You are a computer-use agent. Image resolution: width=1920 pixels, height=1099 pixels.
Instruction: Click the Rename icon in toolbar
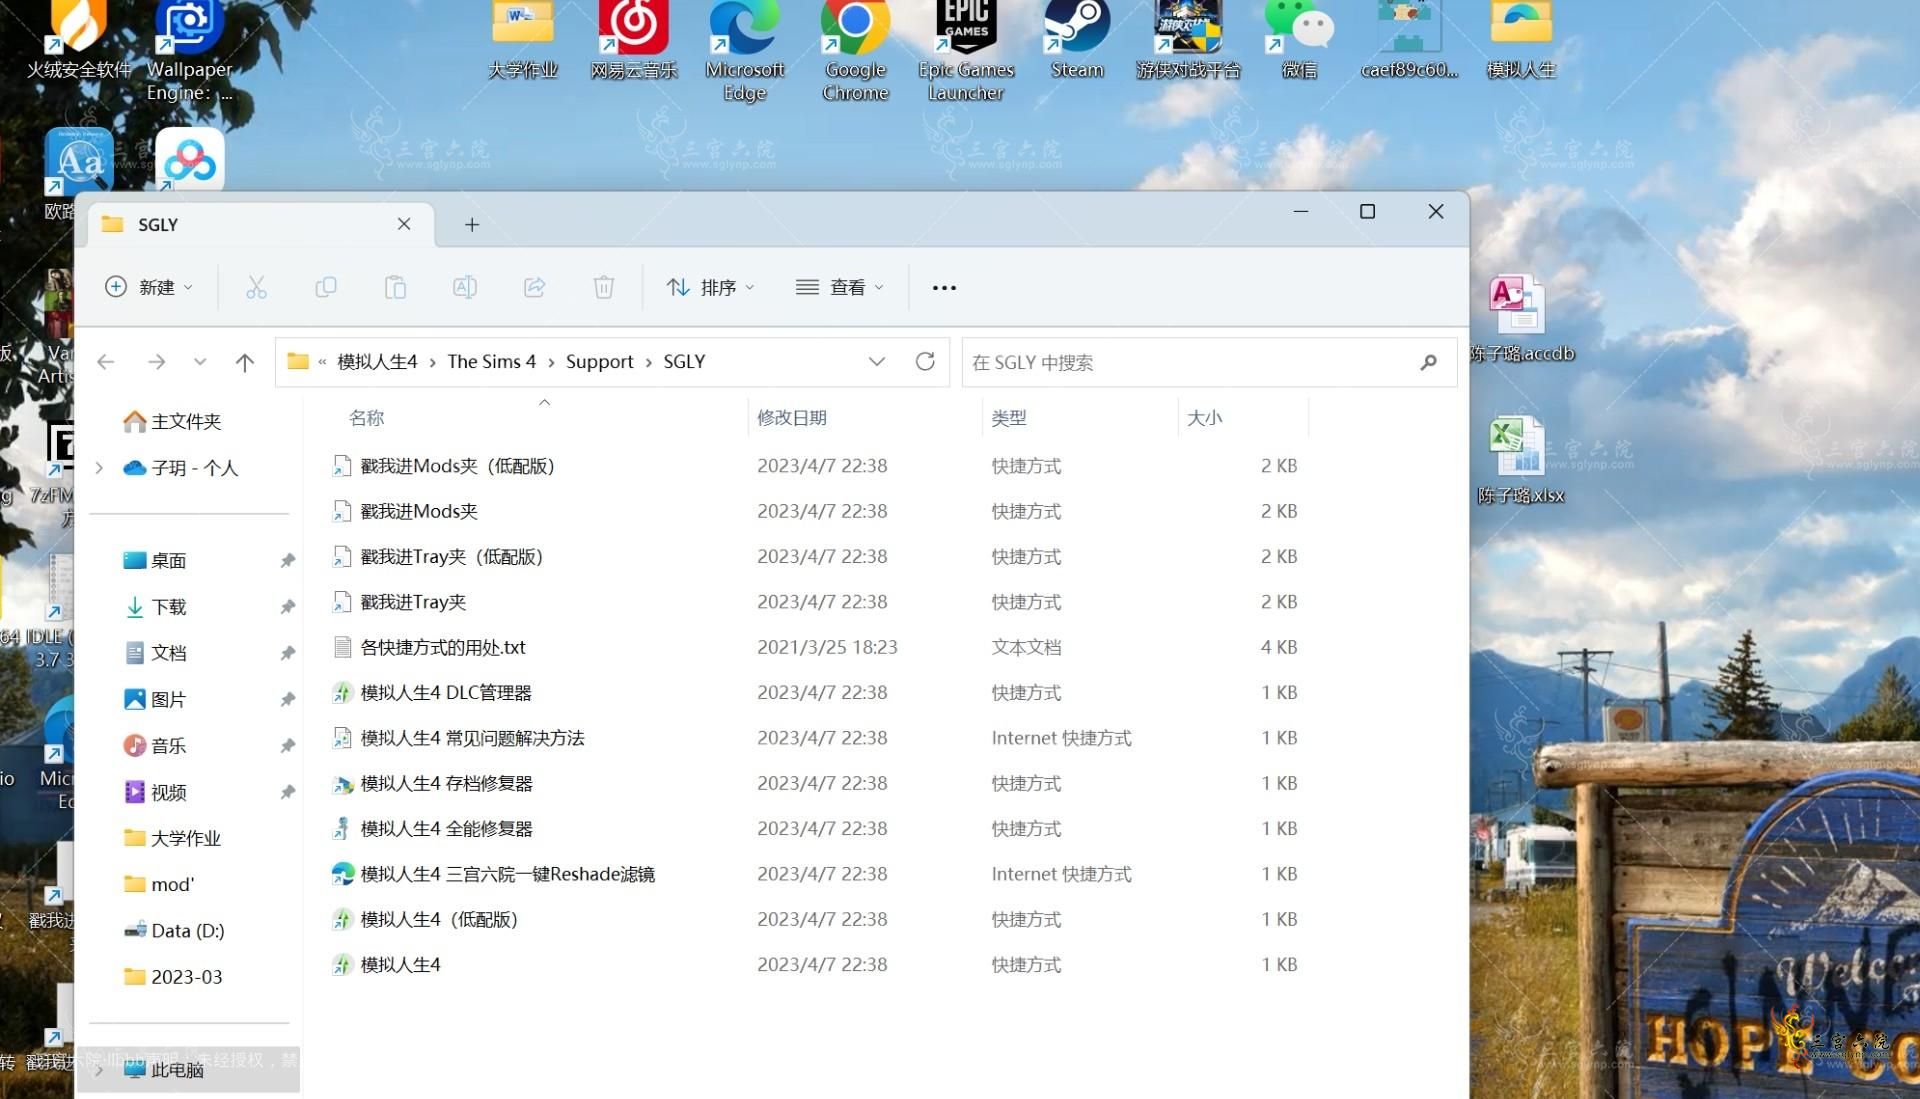pyautogui.click(x=464, y=287)
